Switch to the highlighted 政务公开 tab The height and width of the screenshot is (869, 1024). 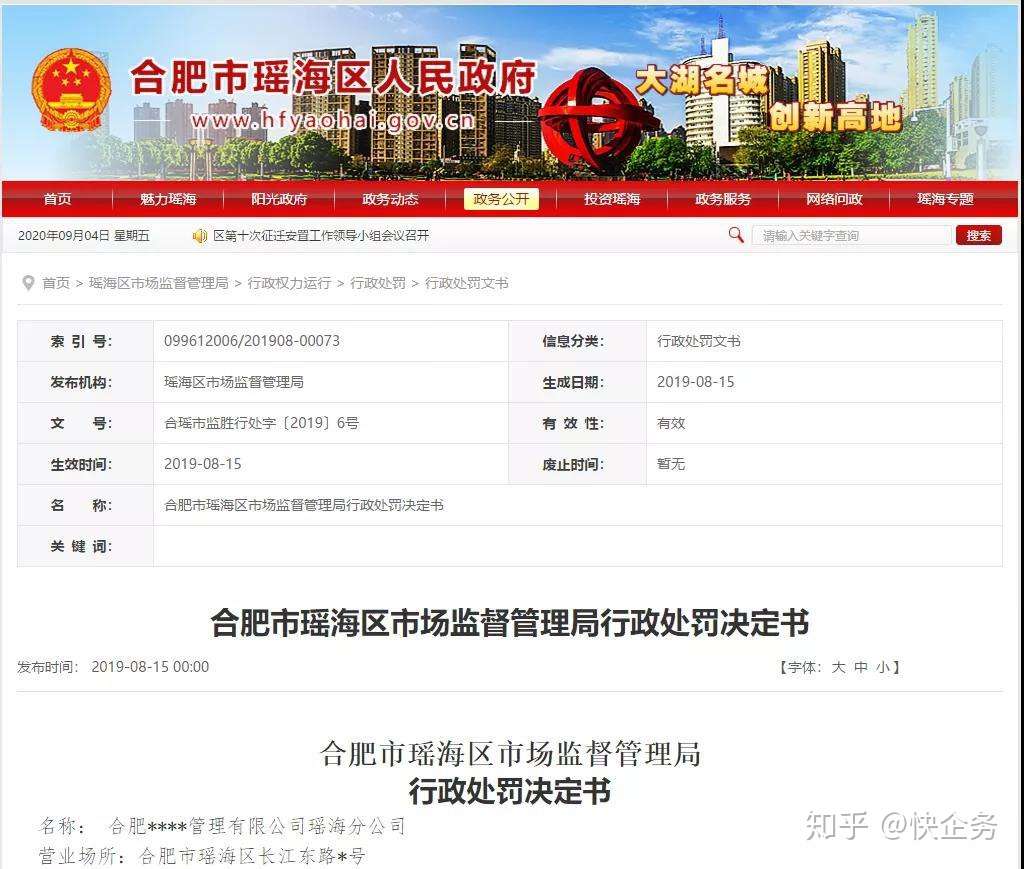(x=501, y=198)
